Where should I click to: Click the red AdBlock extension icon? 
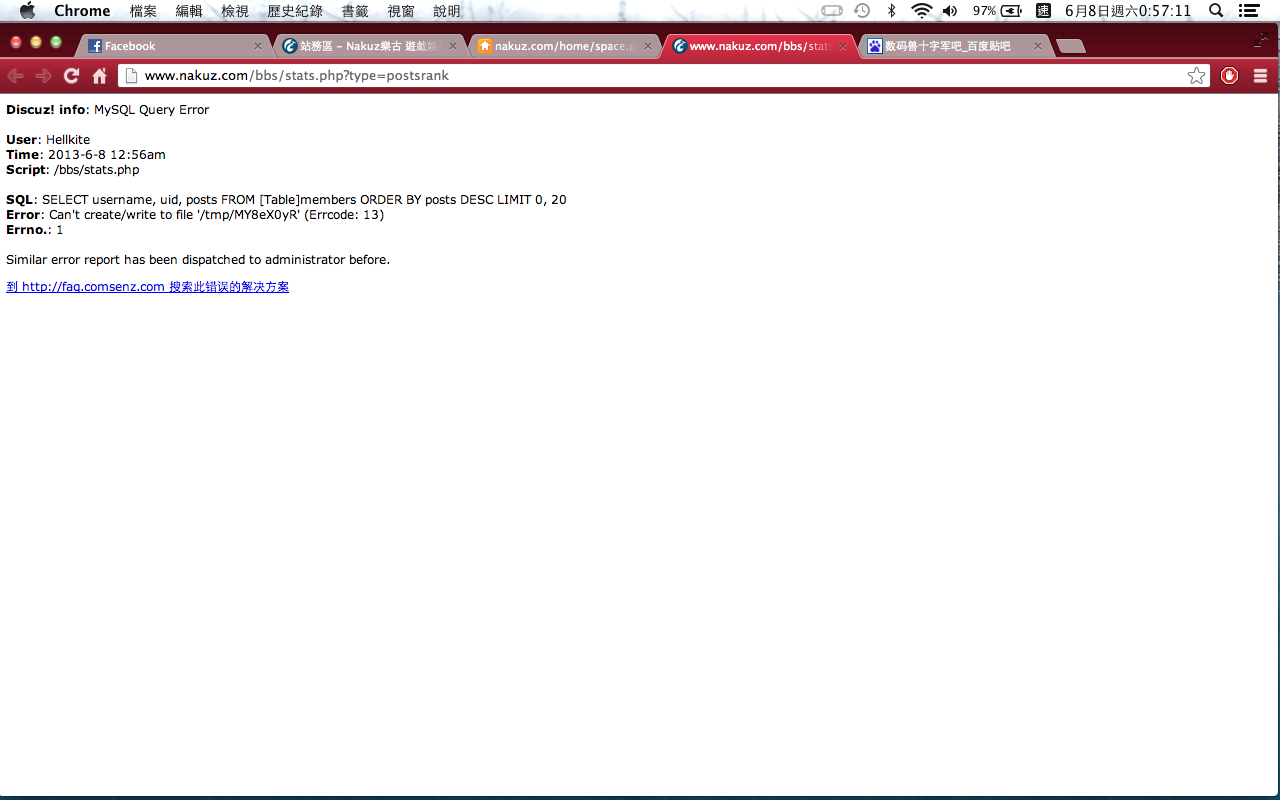click(x=1229, y=76)
